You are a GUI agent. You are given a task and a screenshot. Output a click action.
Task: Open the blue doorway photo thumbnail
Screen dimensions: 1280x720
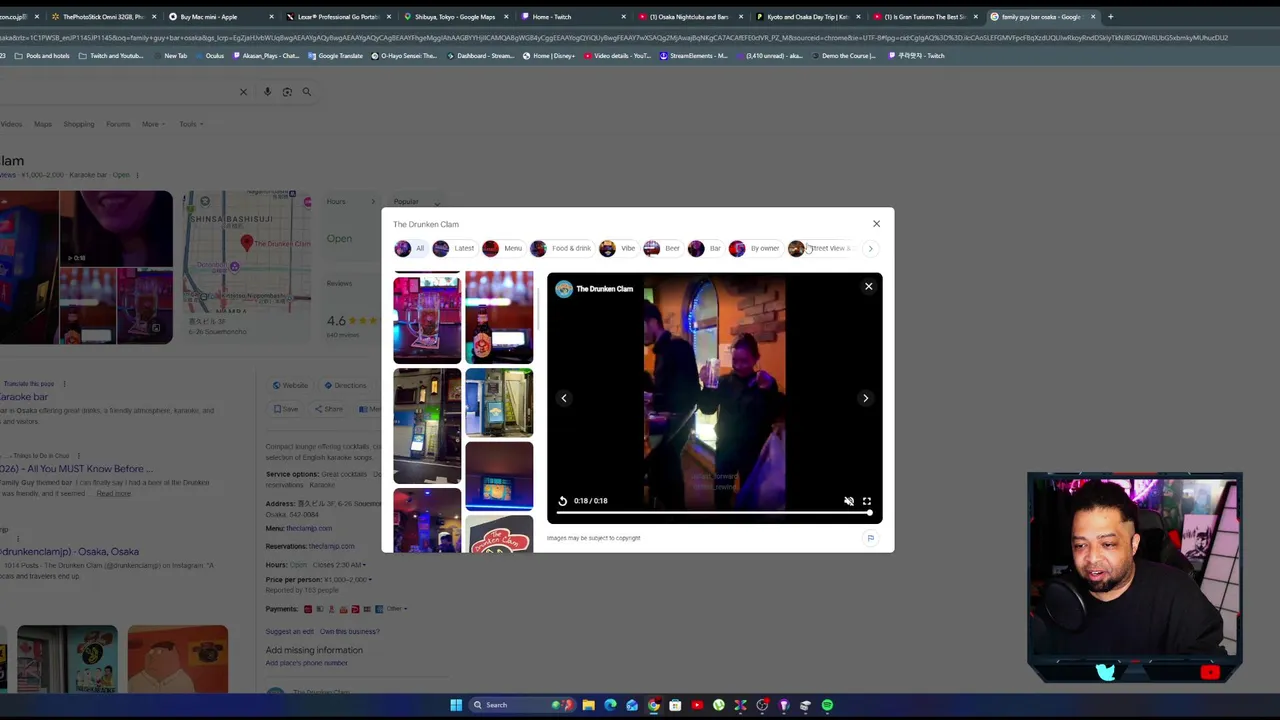click(x=499, y=403)
